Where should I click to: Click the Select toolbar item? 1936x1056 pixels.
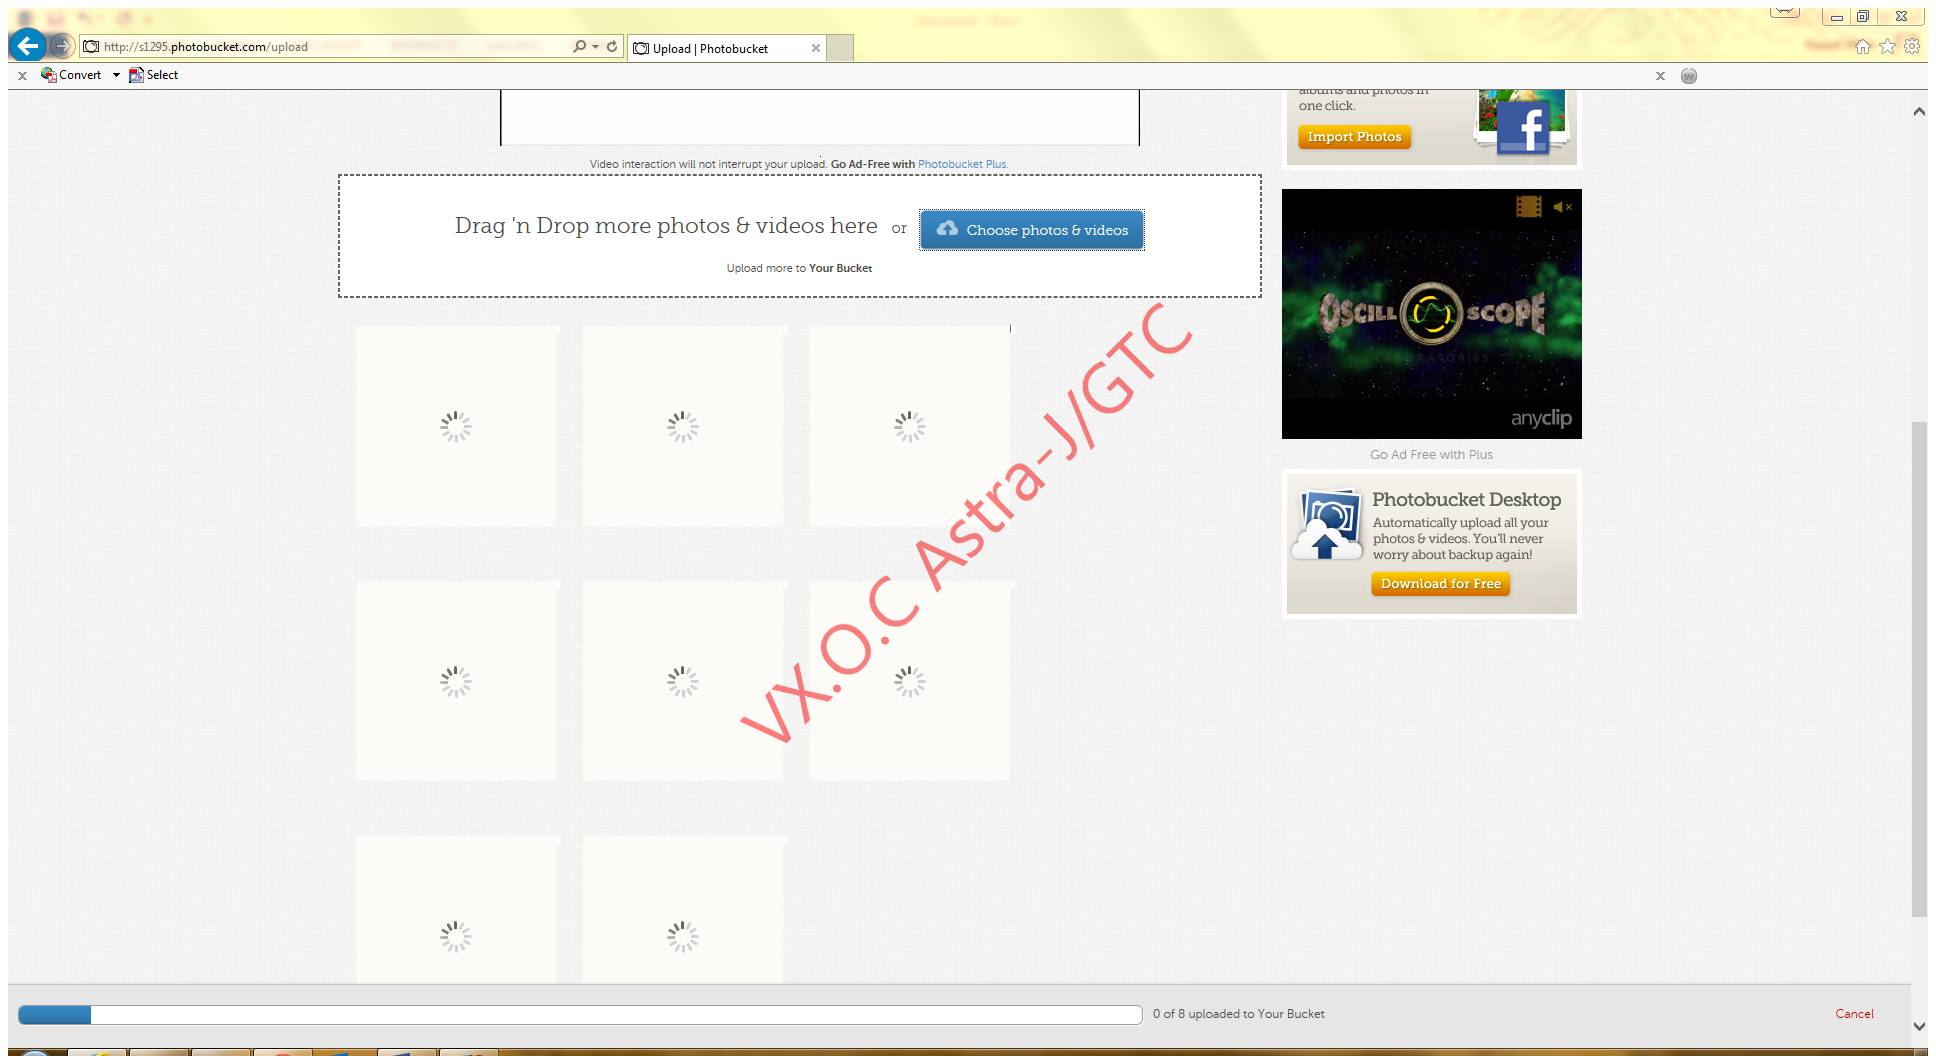(x=160, y=75)
